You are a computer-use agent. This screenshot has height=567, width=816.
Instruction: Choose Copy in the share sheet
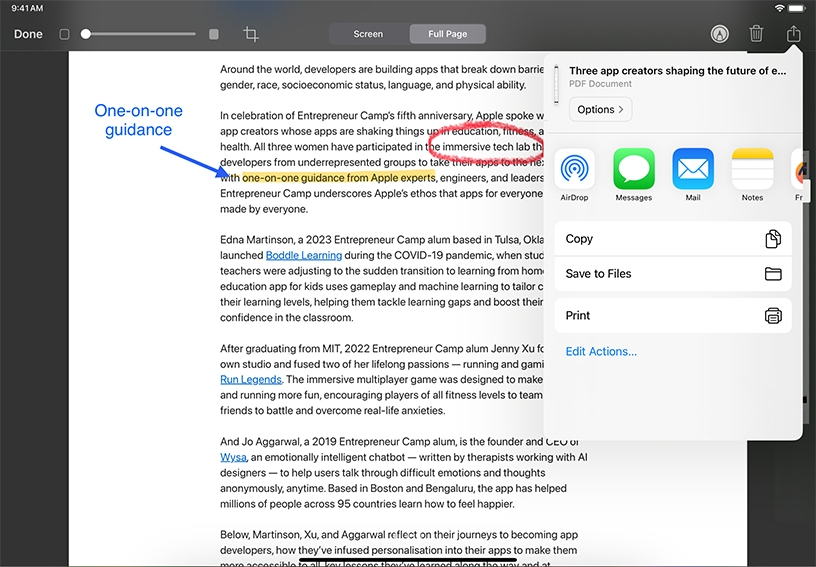click(672, 239)
